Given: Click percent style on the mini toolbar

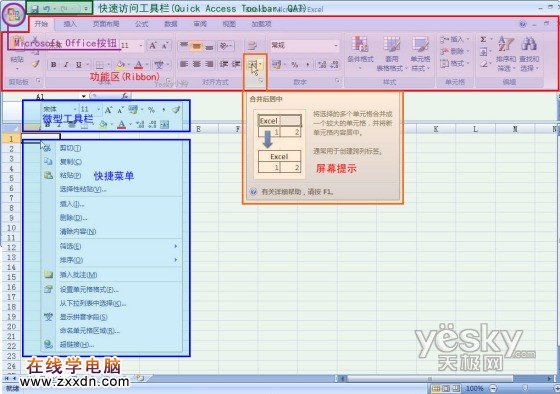Looking at the screenshot, I should [x=151, y=110].
